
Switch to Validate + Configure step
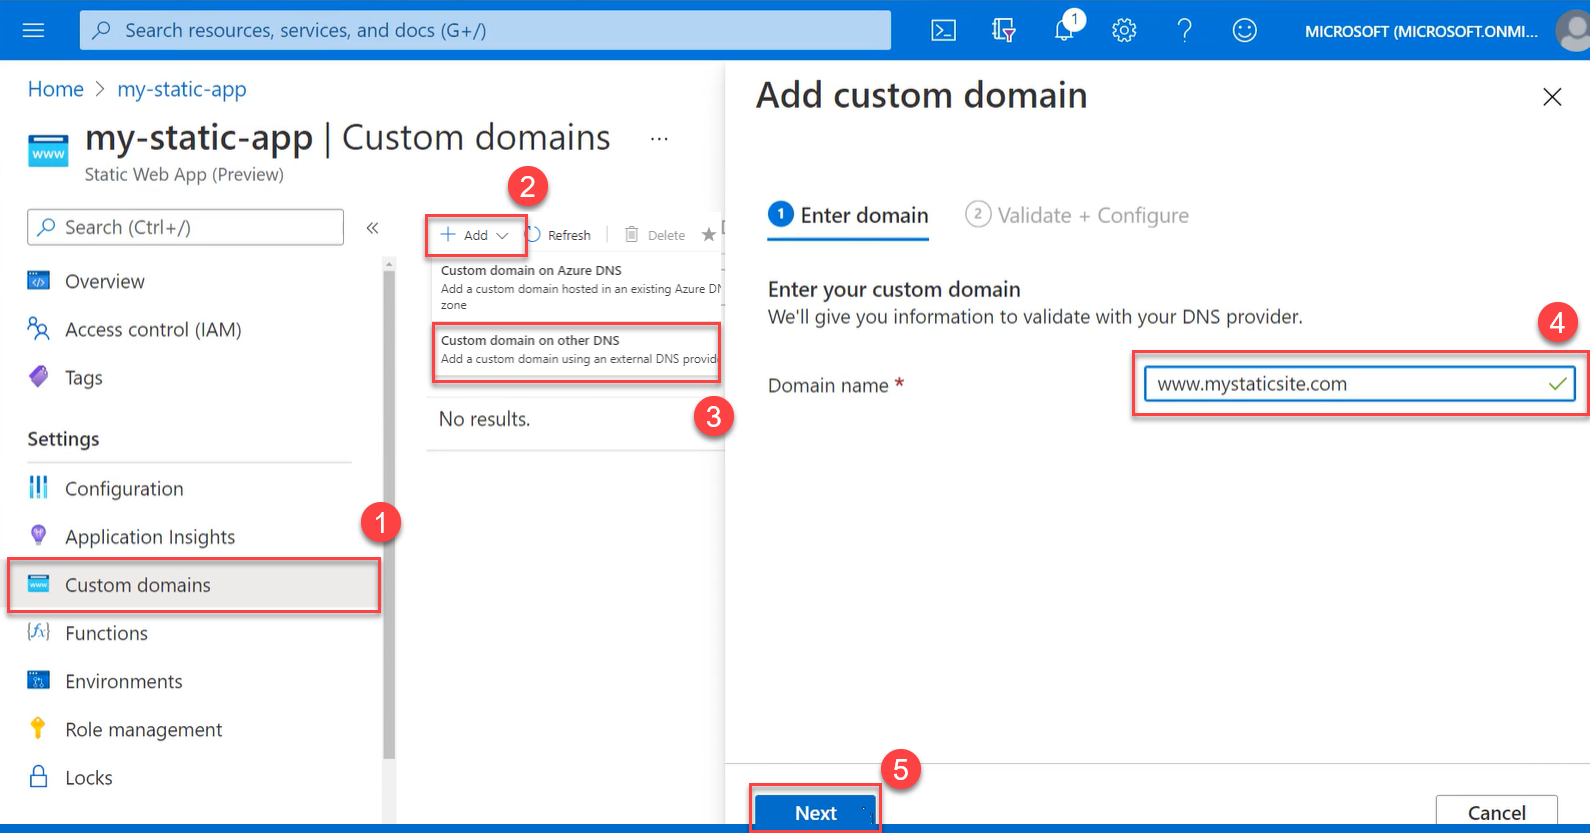tap(1077, 215)
